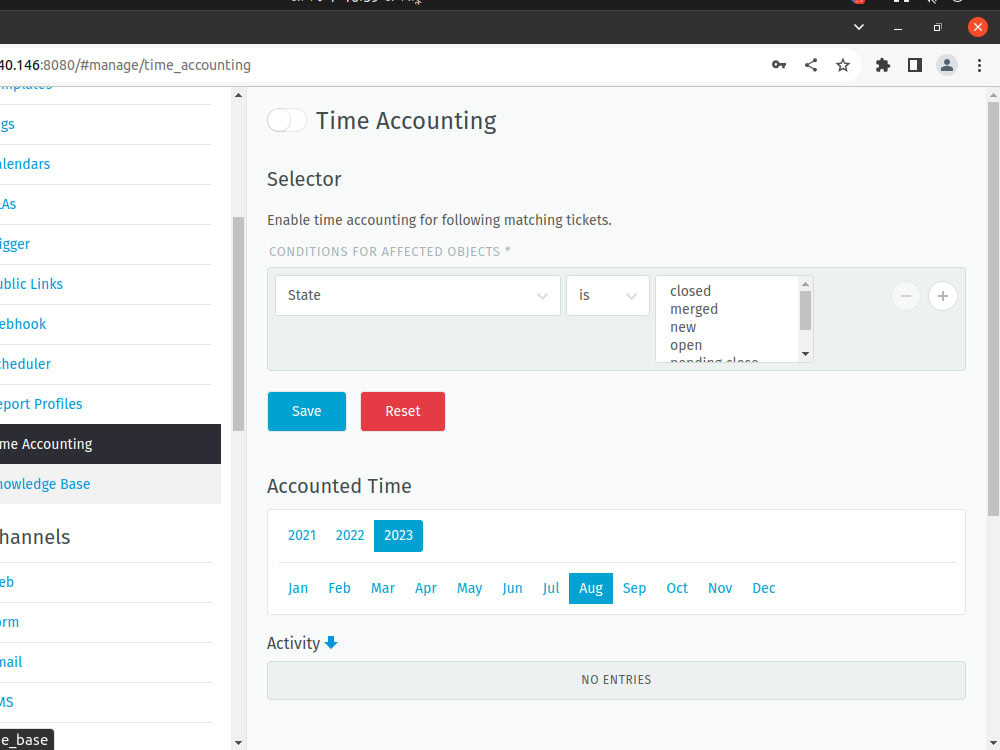Open the 'is' operator dropdown
This screenshot has width=1000, height=750.
607,295
